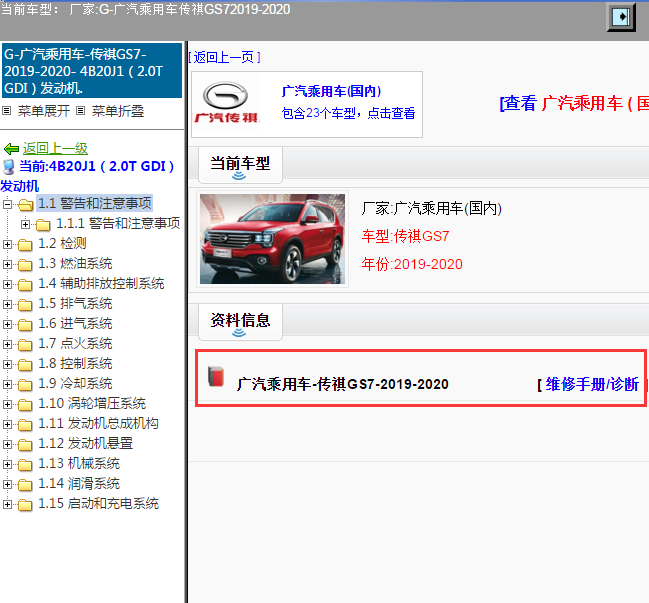The width and height of the screenshot is (649, 603).
Task: Click the folder icon of 1.8 控制系统
Action: point(25,365)
